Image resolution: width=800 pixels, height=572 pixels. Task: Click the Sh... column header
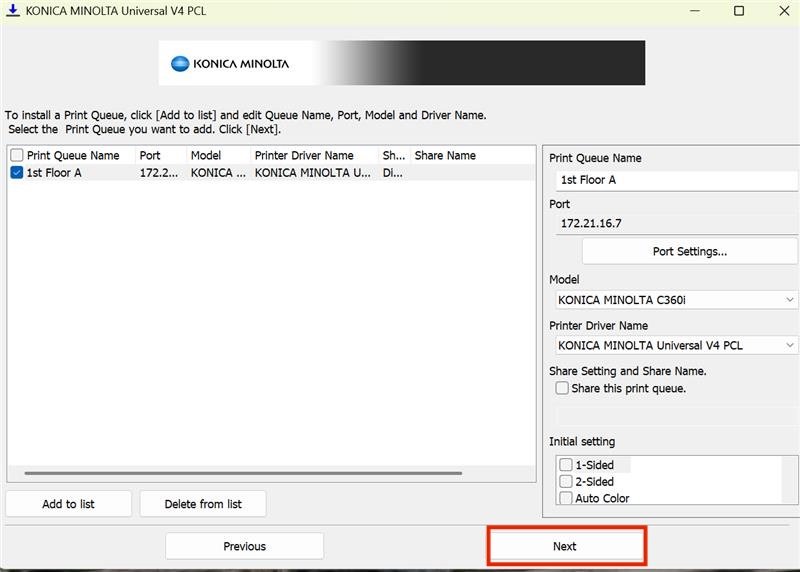click(x=394, y=155)
